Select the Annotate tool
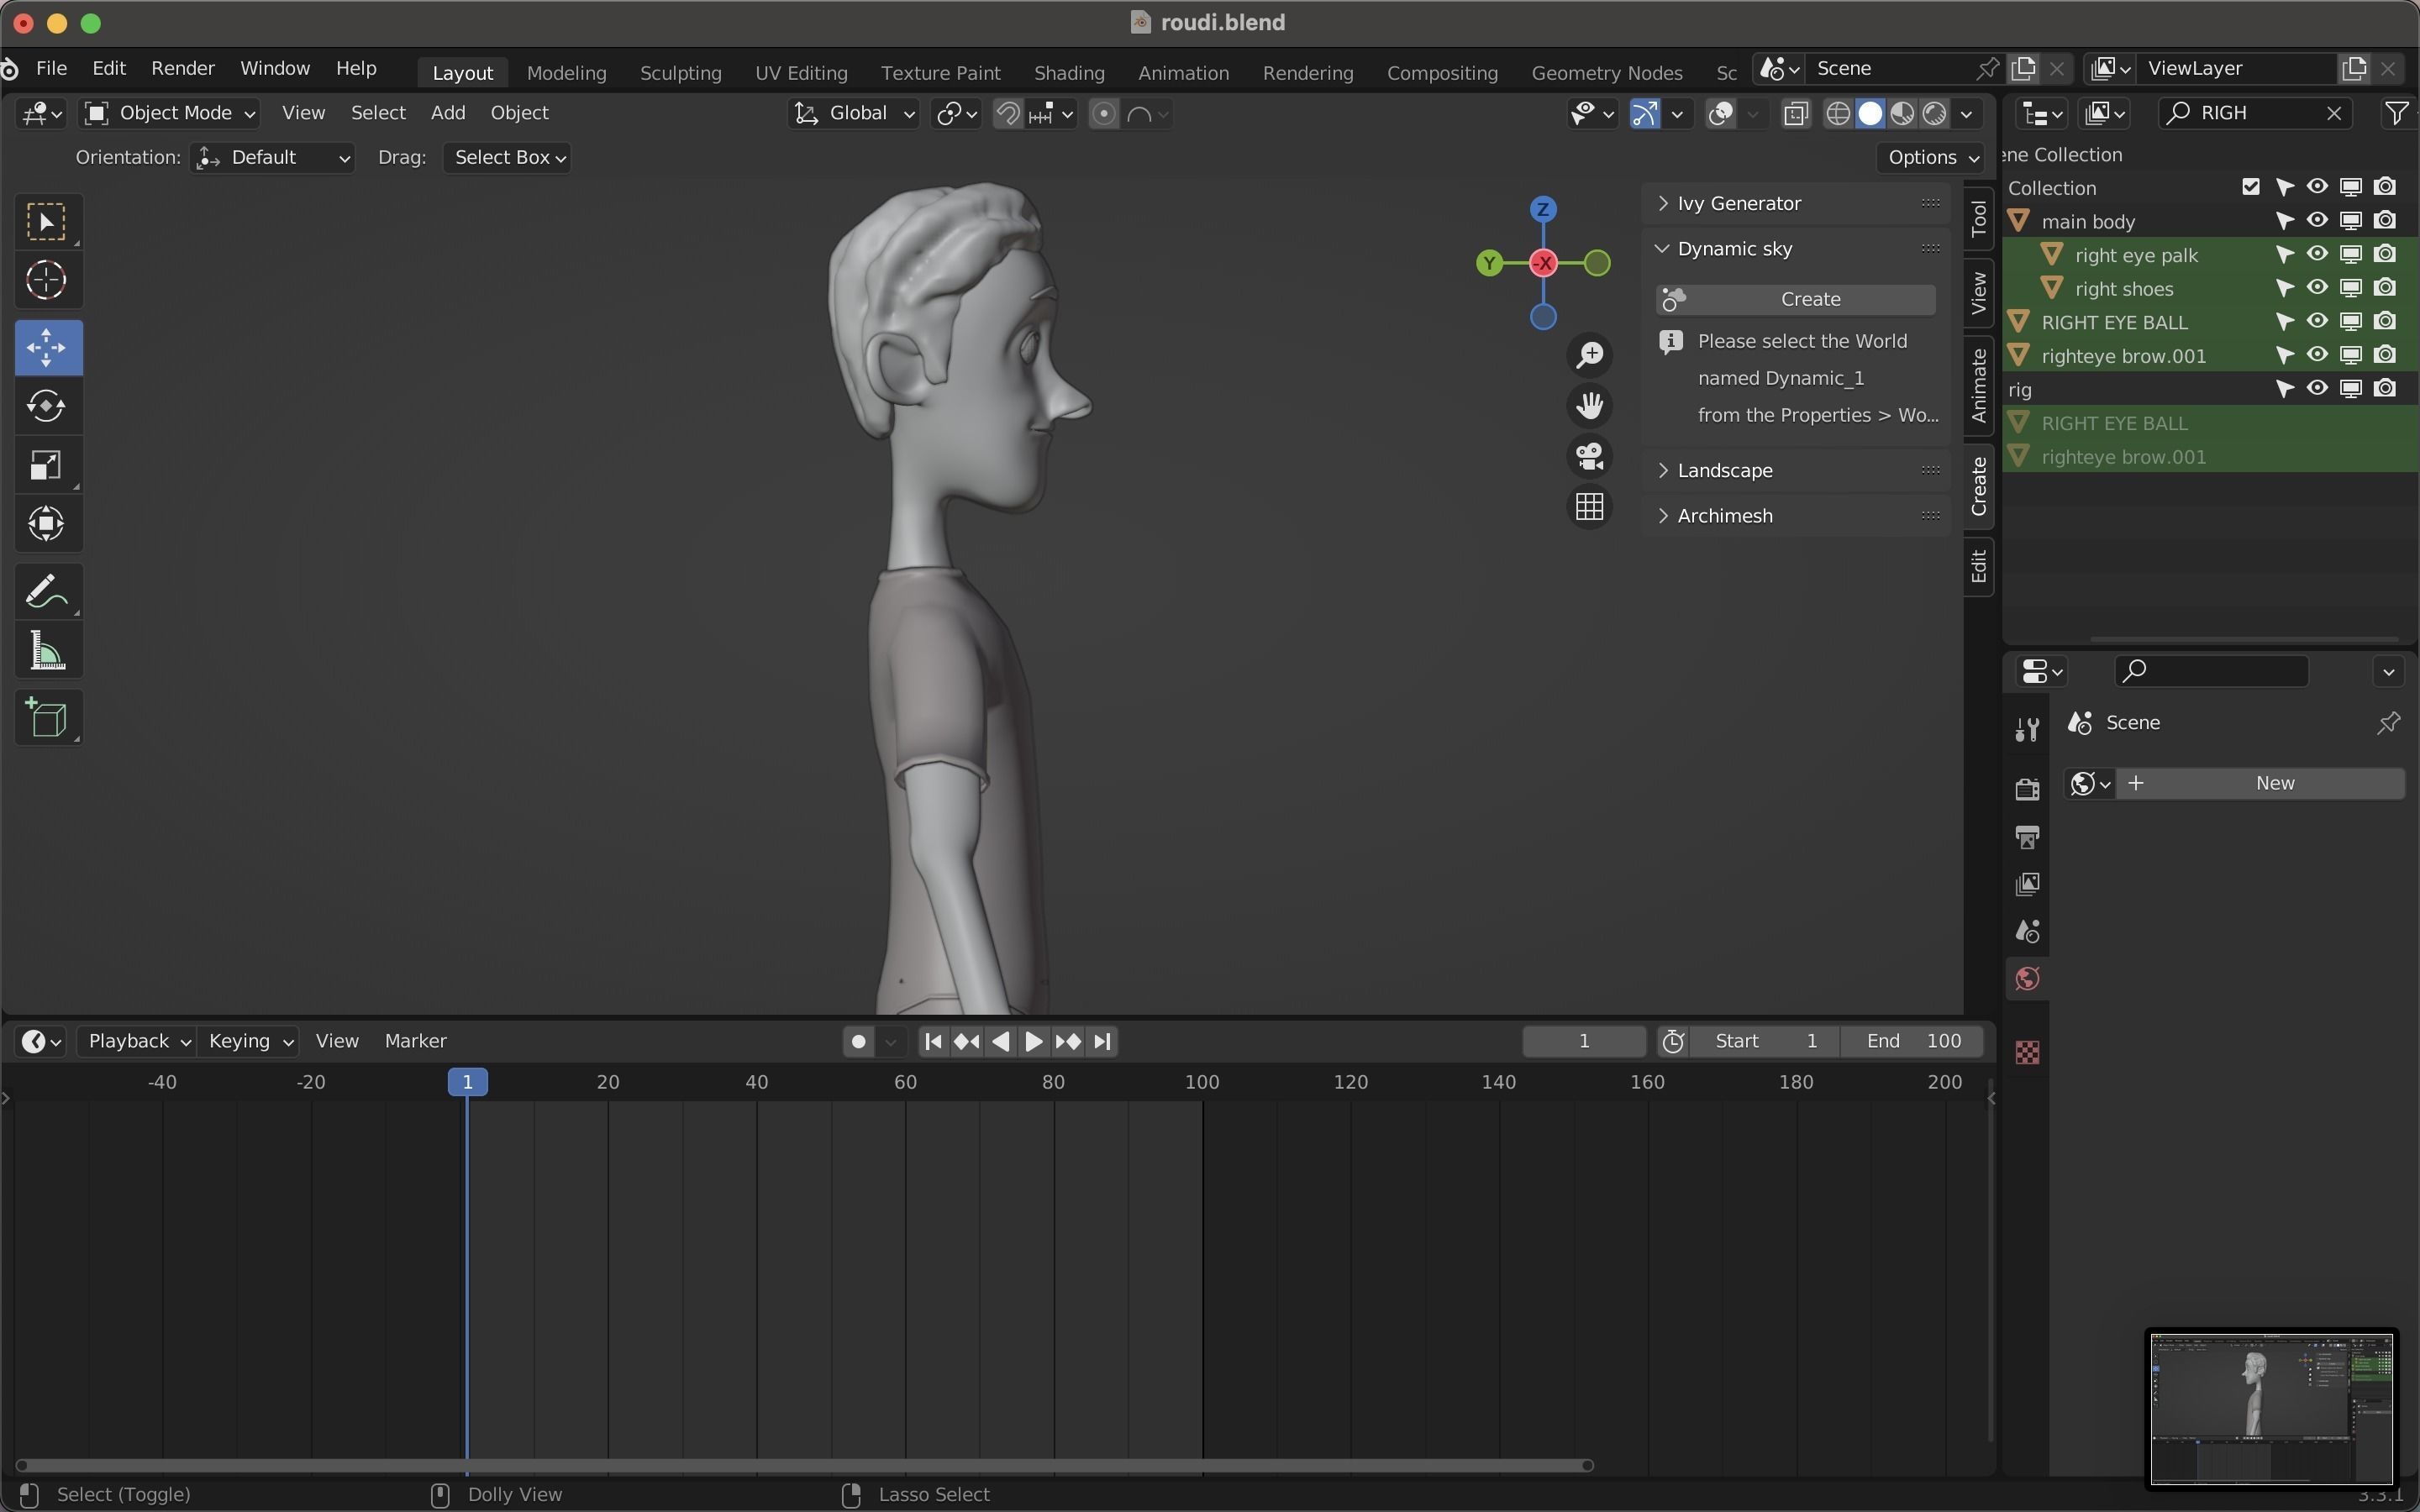This screenshot has height=1512, width=2420. pyautogui.click(x=47, y=591)
